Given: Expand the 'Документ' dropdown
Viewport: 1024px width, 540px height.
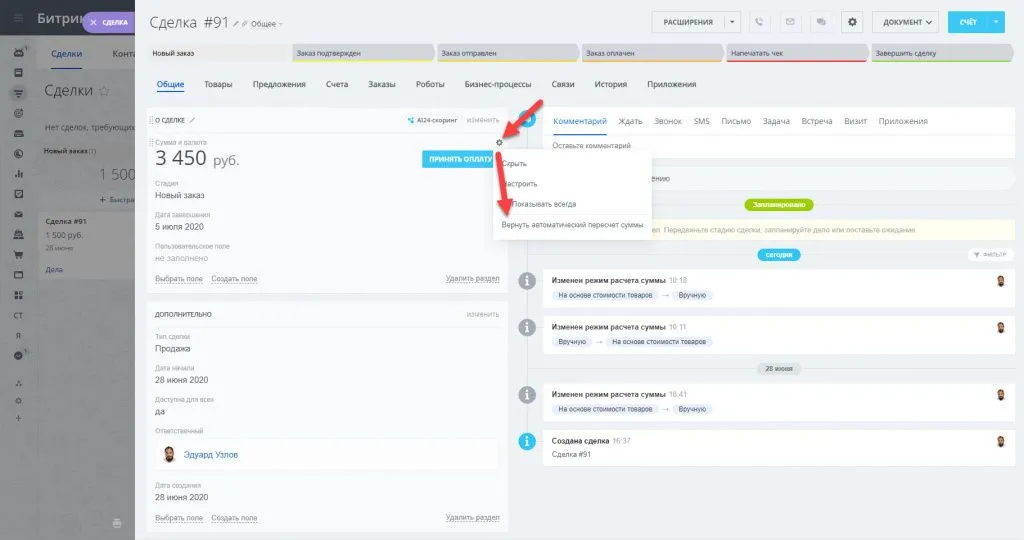Looking at the screenshot, I should click(x=905, y=22).
